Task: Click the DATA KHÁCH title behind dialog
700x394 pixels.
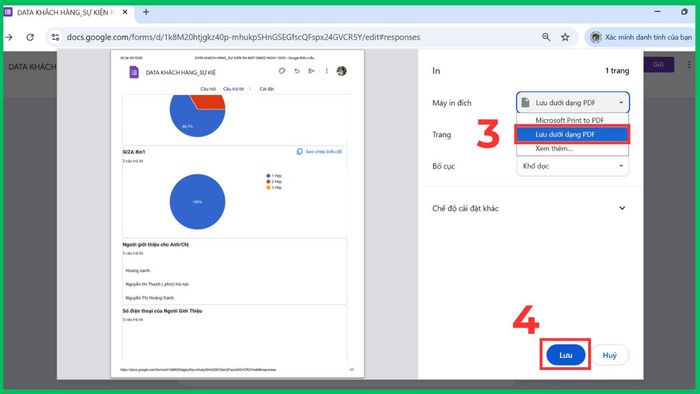Action: coord(32,67)
